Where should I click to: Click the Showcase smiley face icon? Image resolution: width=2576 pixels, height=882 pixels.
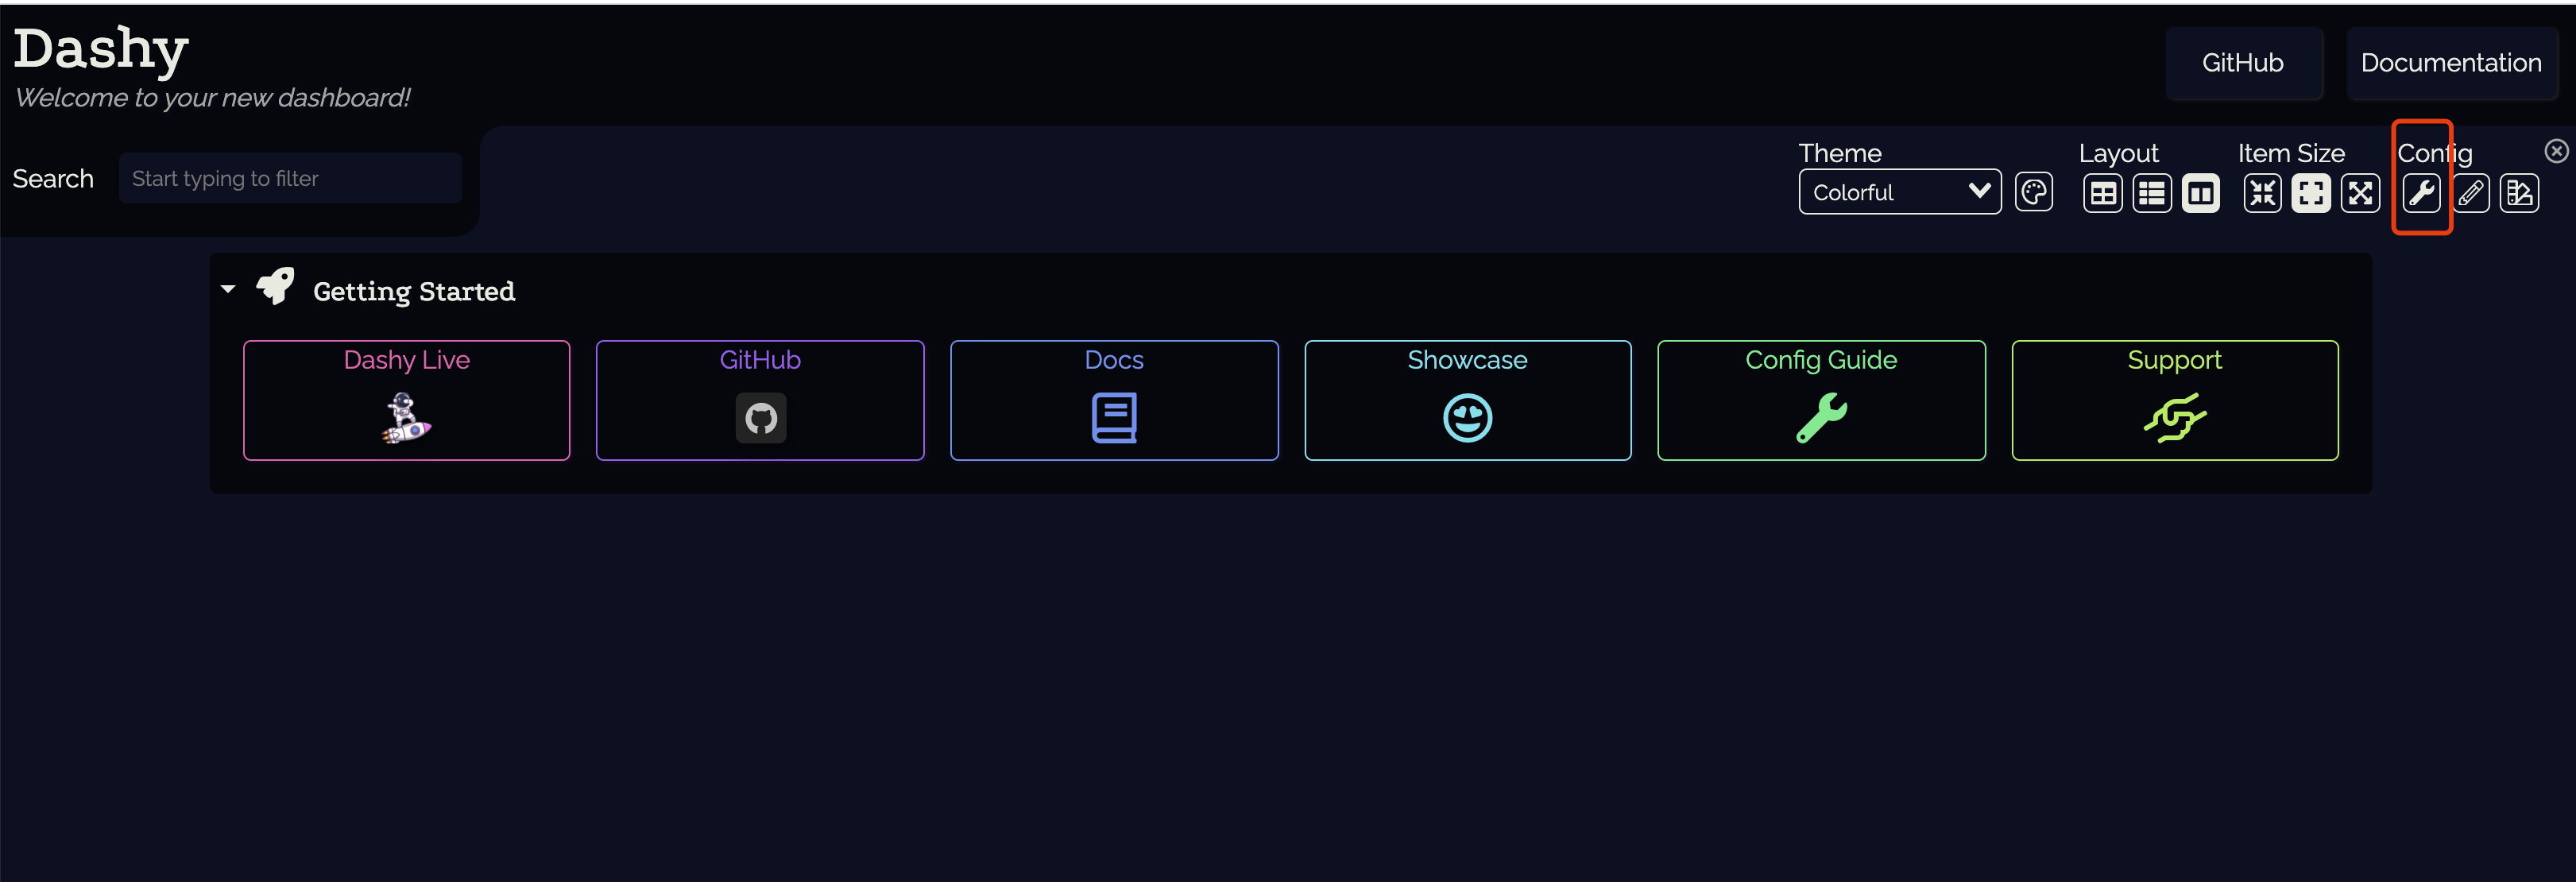[1467, 418]
